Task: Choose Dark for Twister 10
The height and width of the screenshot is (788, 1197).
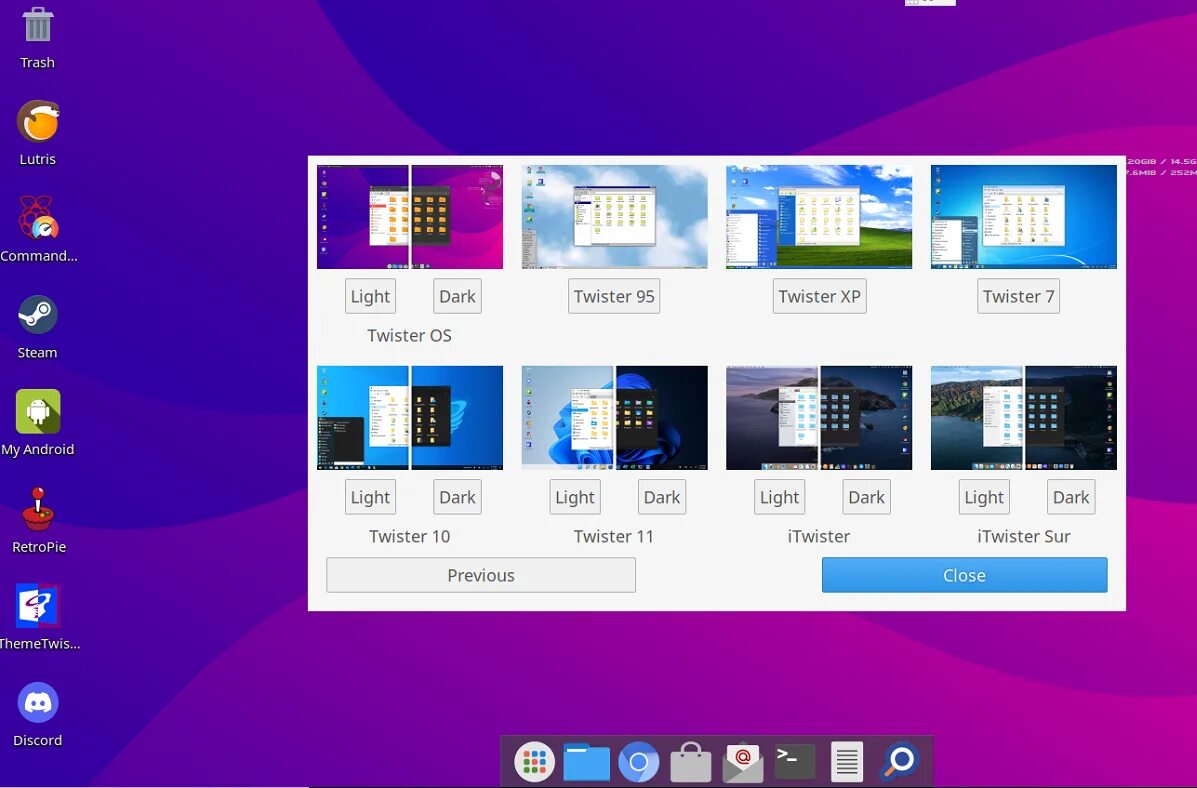Action: coord(457,497)
